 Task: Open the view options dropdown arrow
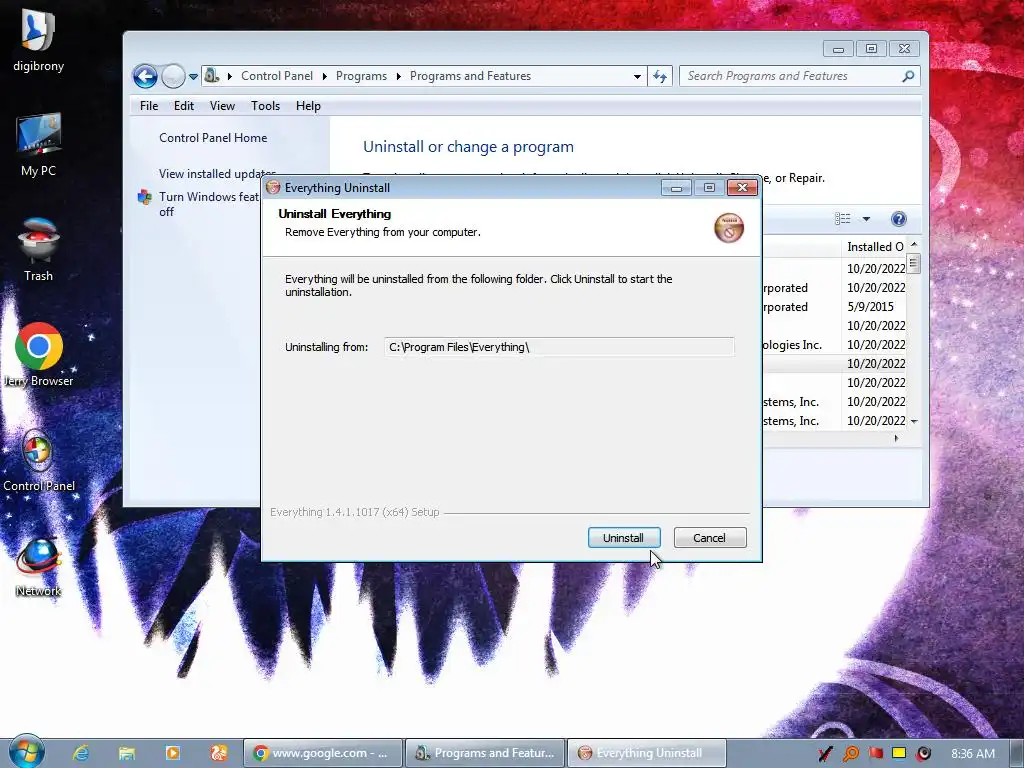(866, 219)
